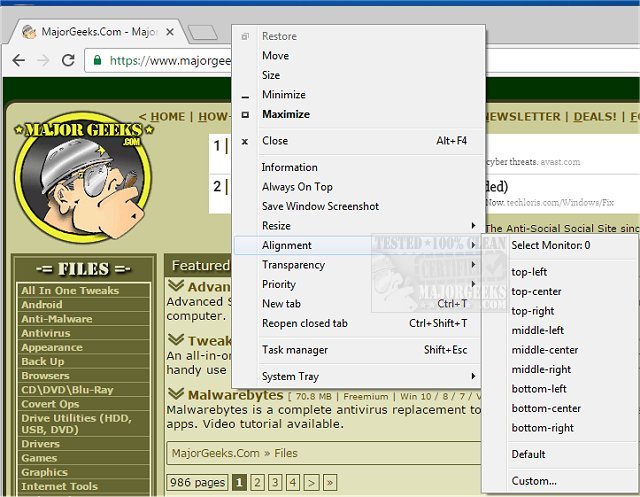Open Custom... alignment option
Screen dimensions: 640x497
(560, 481)
